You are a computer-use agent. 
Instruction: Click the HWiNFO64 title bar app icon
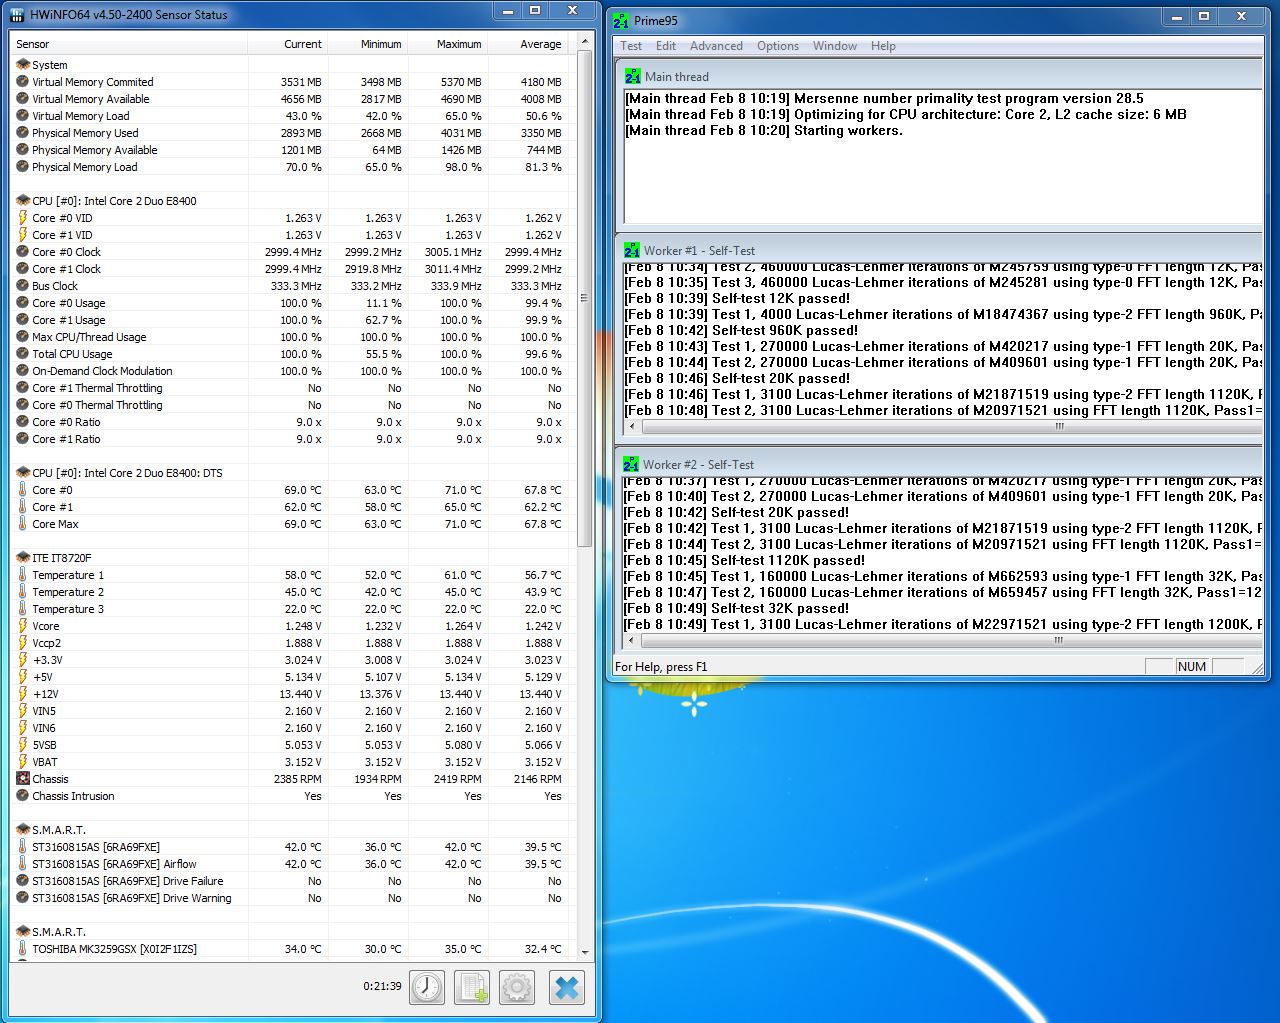[x=19, y=15]
